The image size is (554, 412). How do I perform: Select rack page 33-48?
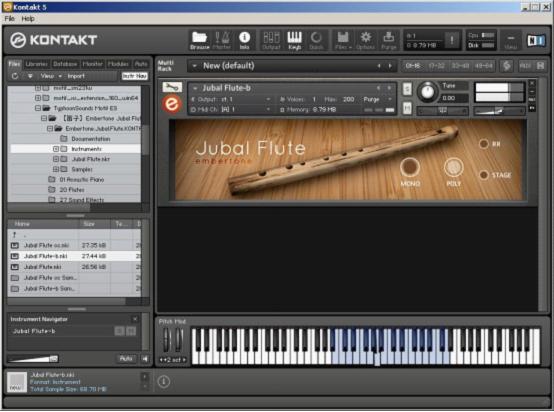(460, 66)
